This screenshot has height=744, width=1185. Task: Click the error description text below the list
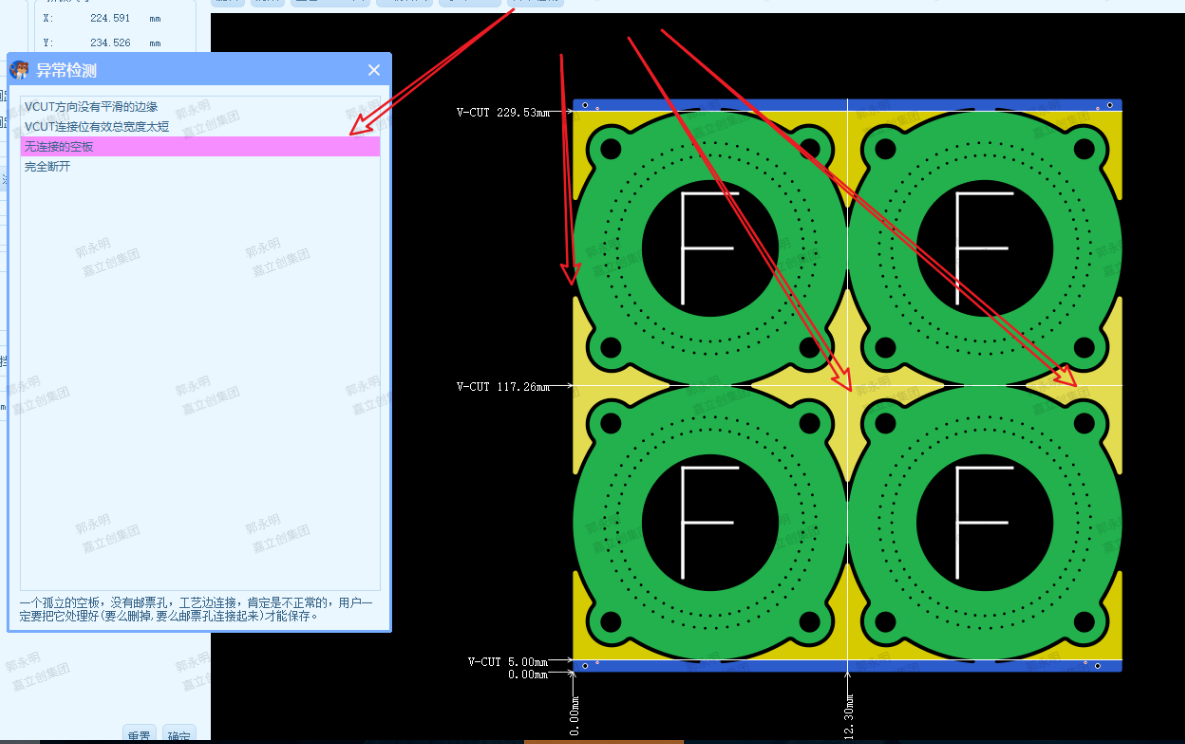(196, 609)
